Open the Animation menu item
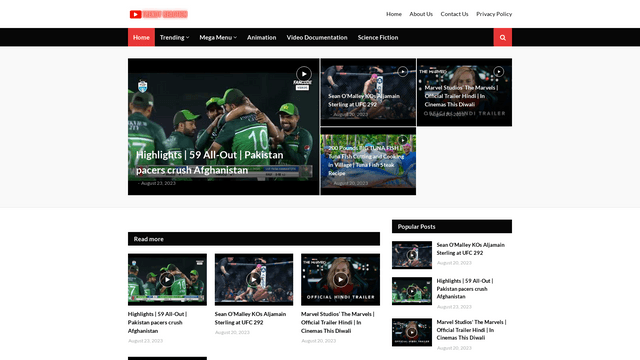 click(x=262, y=38)
